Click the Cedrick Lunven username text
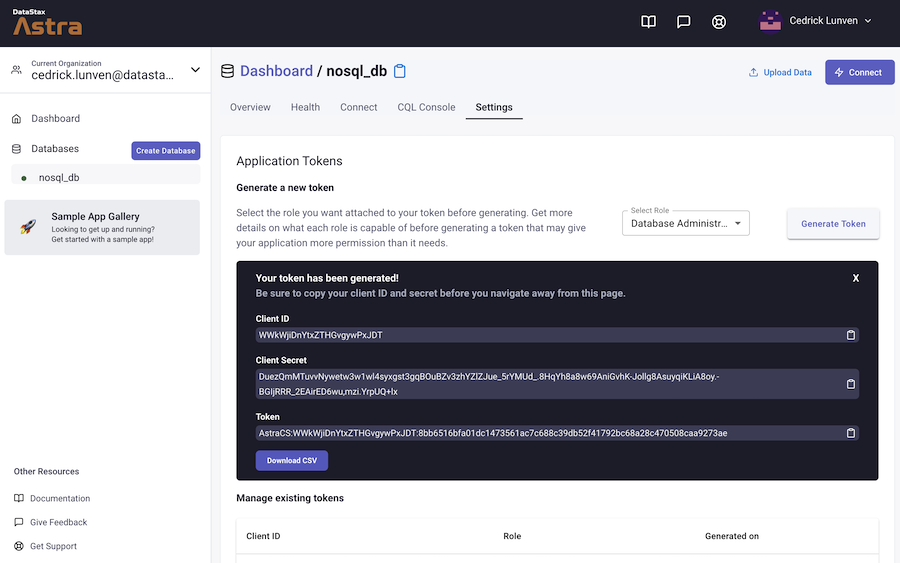 click(824, 21)
